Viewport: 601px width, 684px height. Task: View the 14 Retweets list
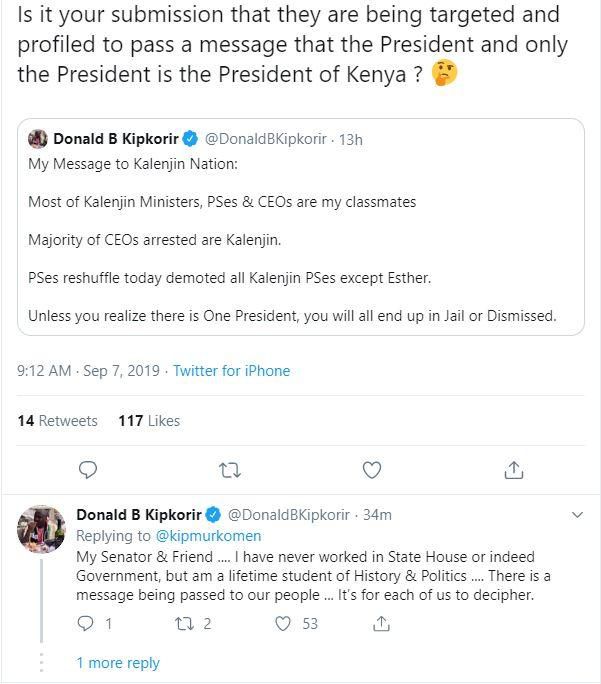click(x=57, y=421)
